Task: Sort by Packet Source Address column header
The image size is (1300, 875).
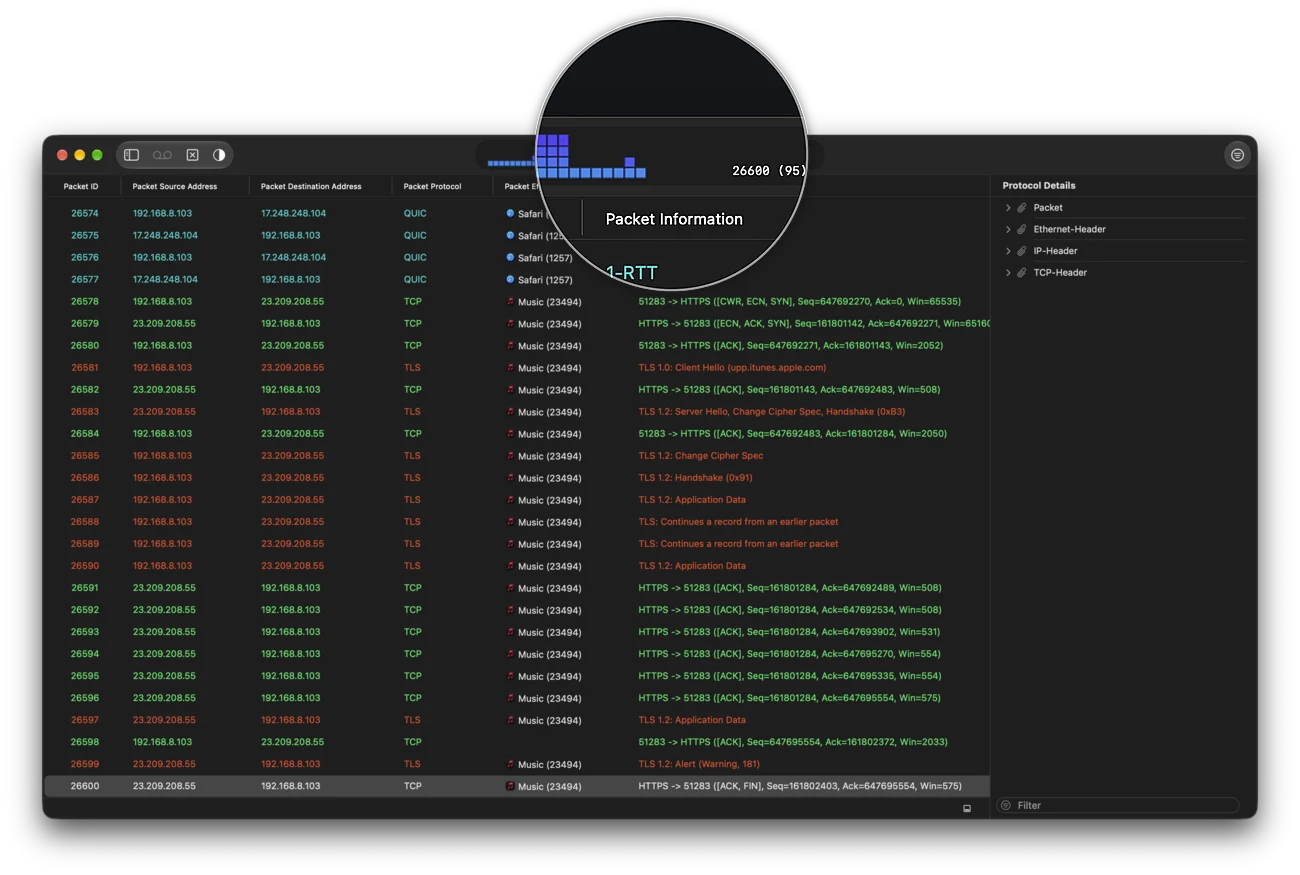Action: tap(175, 186)
